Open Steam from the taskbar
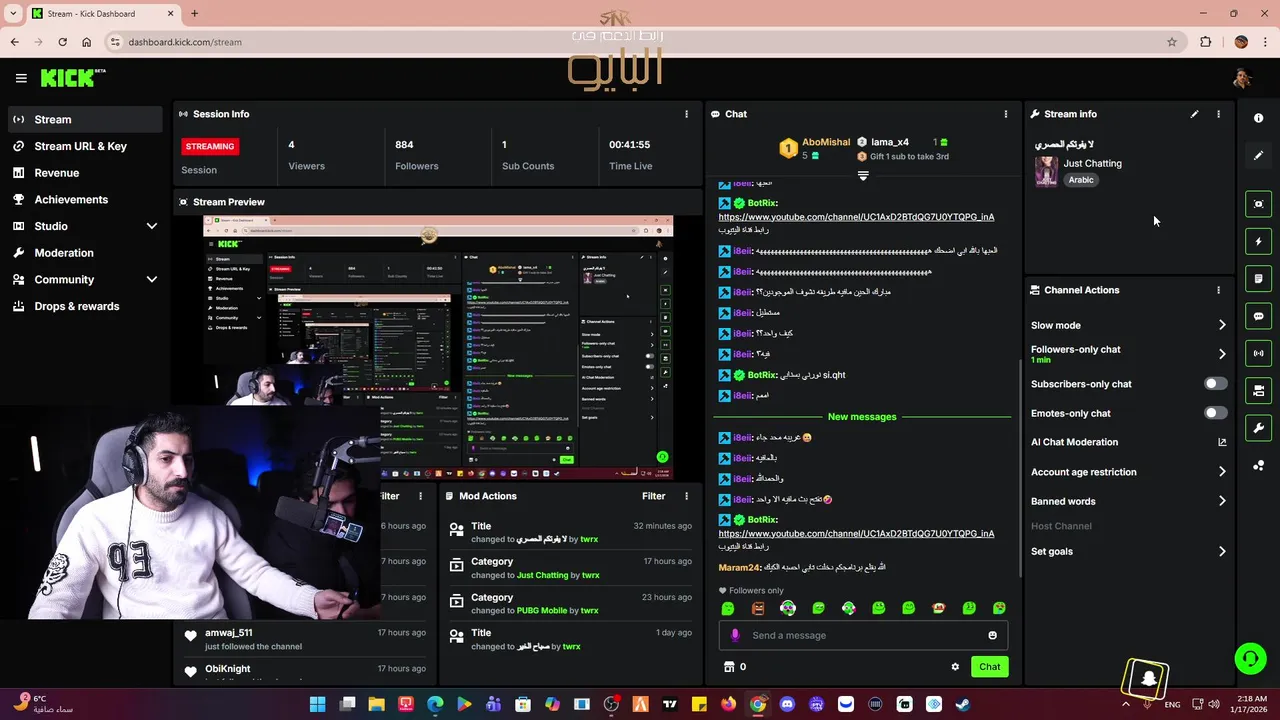This screenshot has width=1280, height=720. [962, 704]
